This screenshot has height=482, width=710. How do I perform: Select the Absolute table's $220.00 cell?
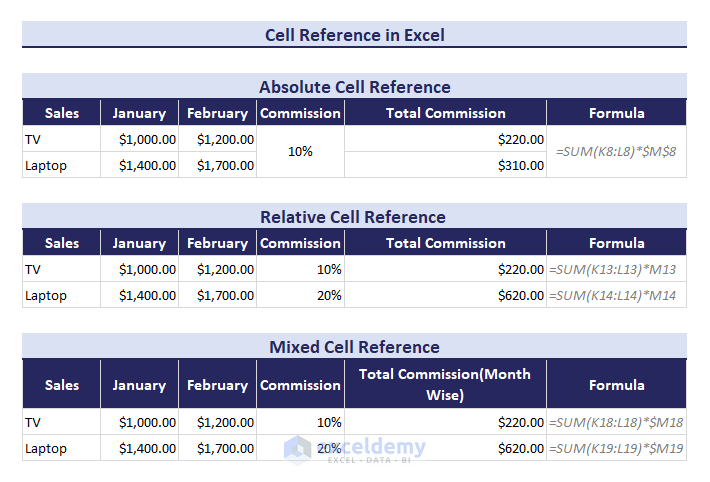pyautogui.click(x=445, y=139)
